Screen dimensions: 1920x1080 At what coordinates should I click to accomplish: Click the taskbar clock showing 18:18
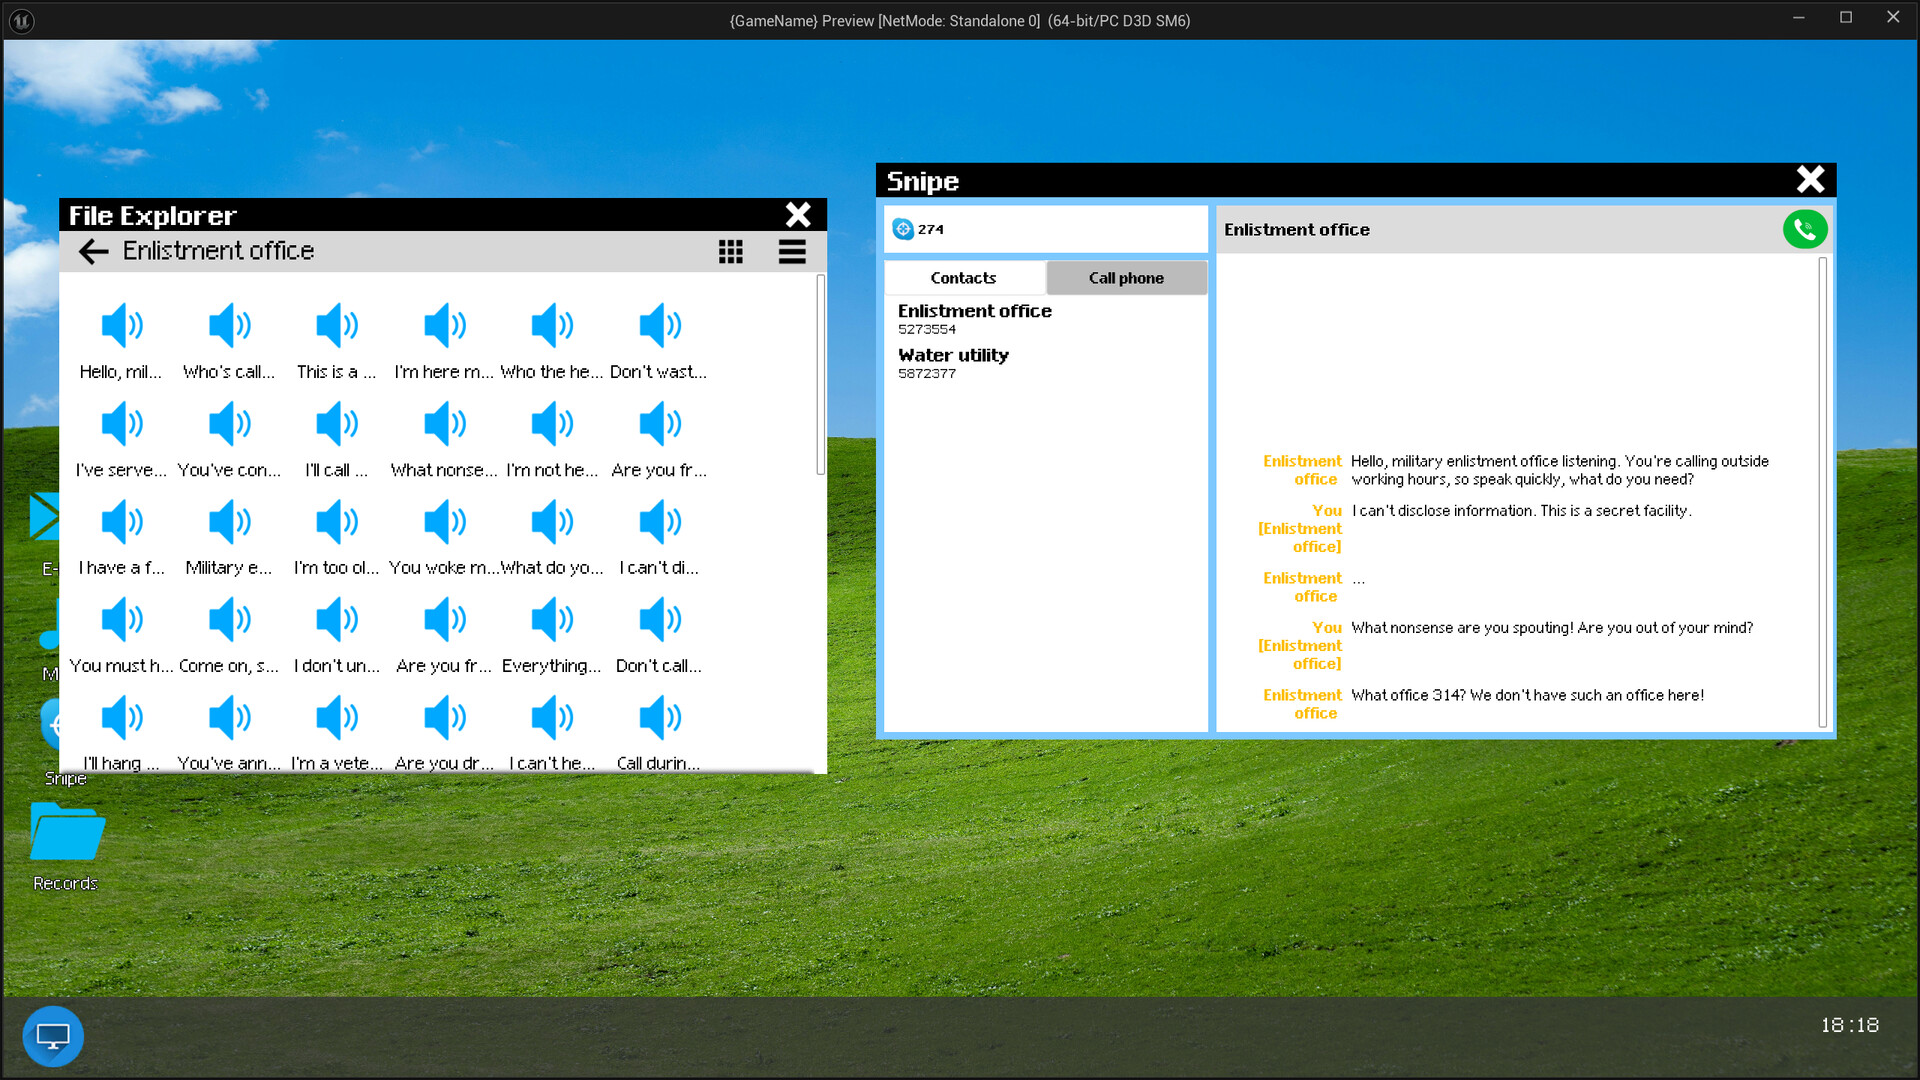1849,1025
